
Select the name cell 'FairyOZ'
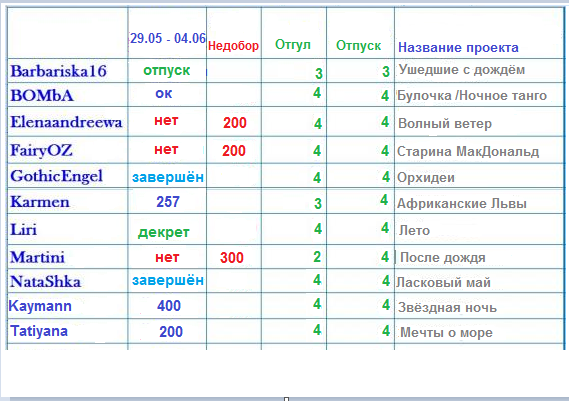pos(41,151)
